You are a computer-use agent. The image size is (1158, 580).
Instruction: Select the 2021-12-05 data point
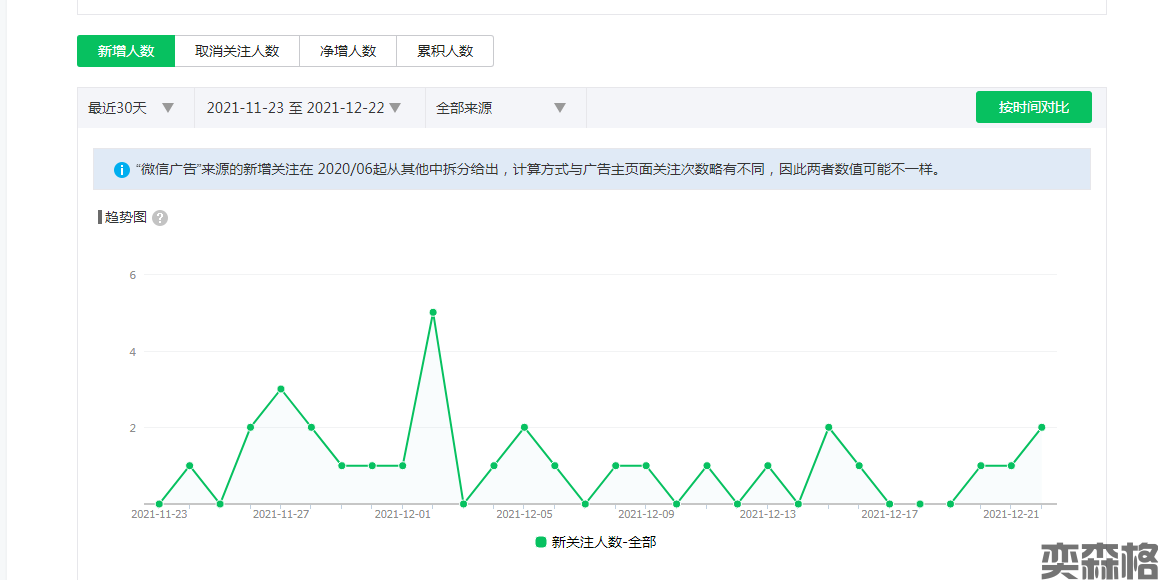point(524,427)
